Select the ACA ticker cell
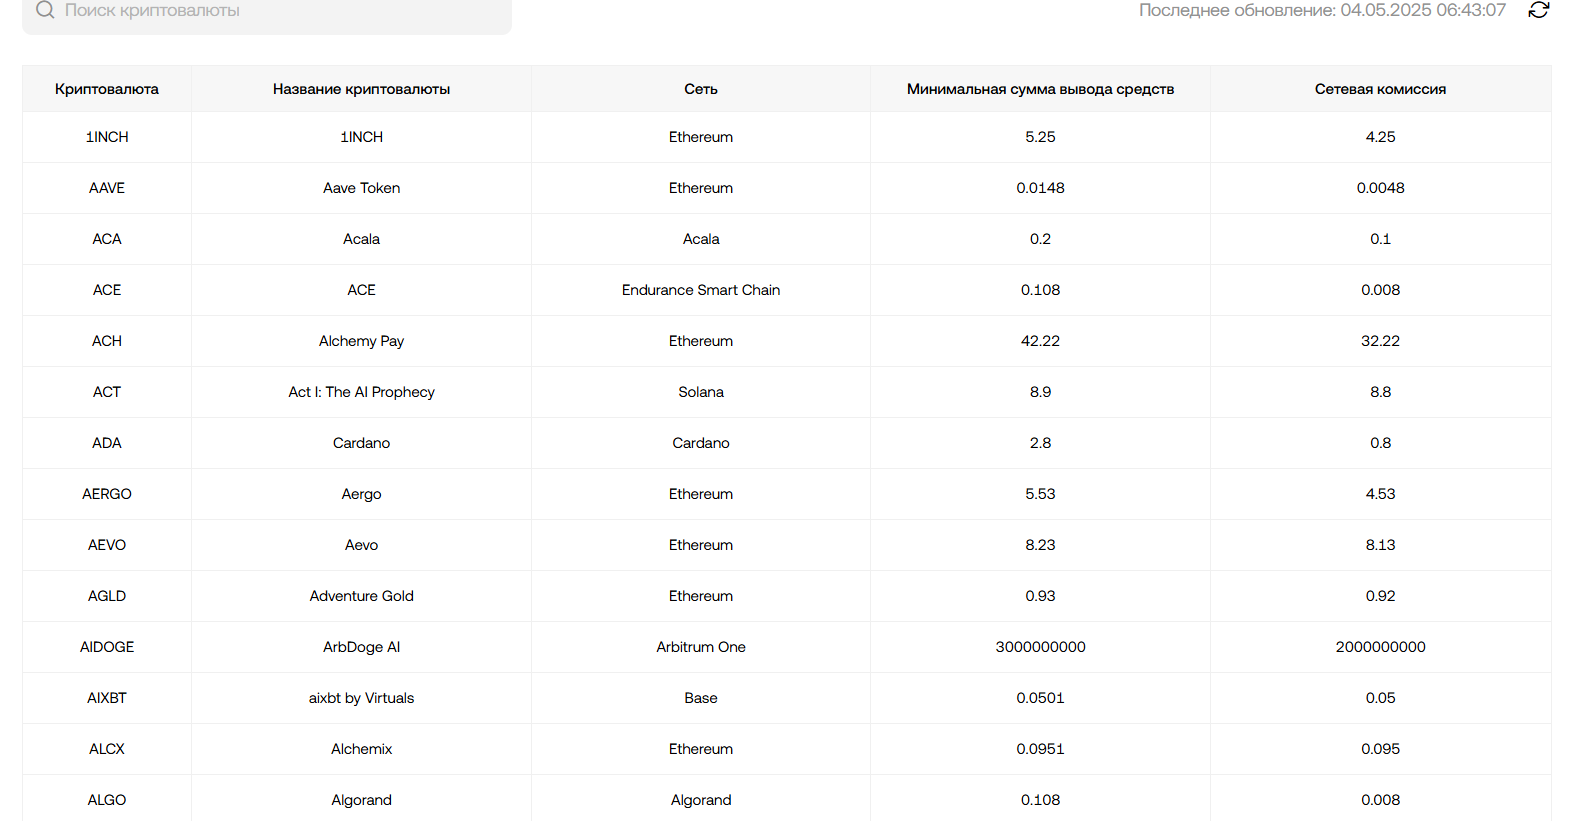 [107, 239]
